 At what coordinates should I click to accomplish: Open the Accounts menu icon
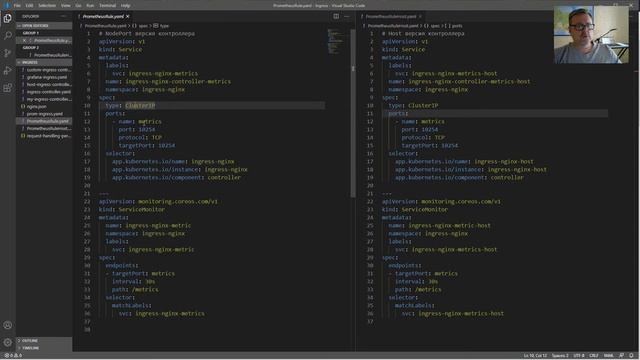tap(7, 325)
